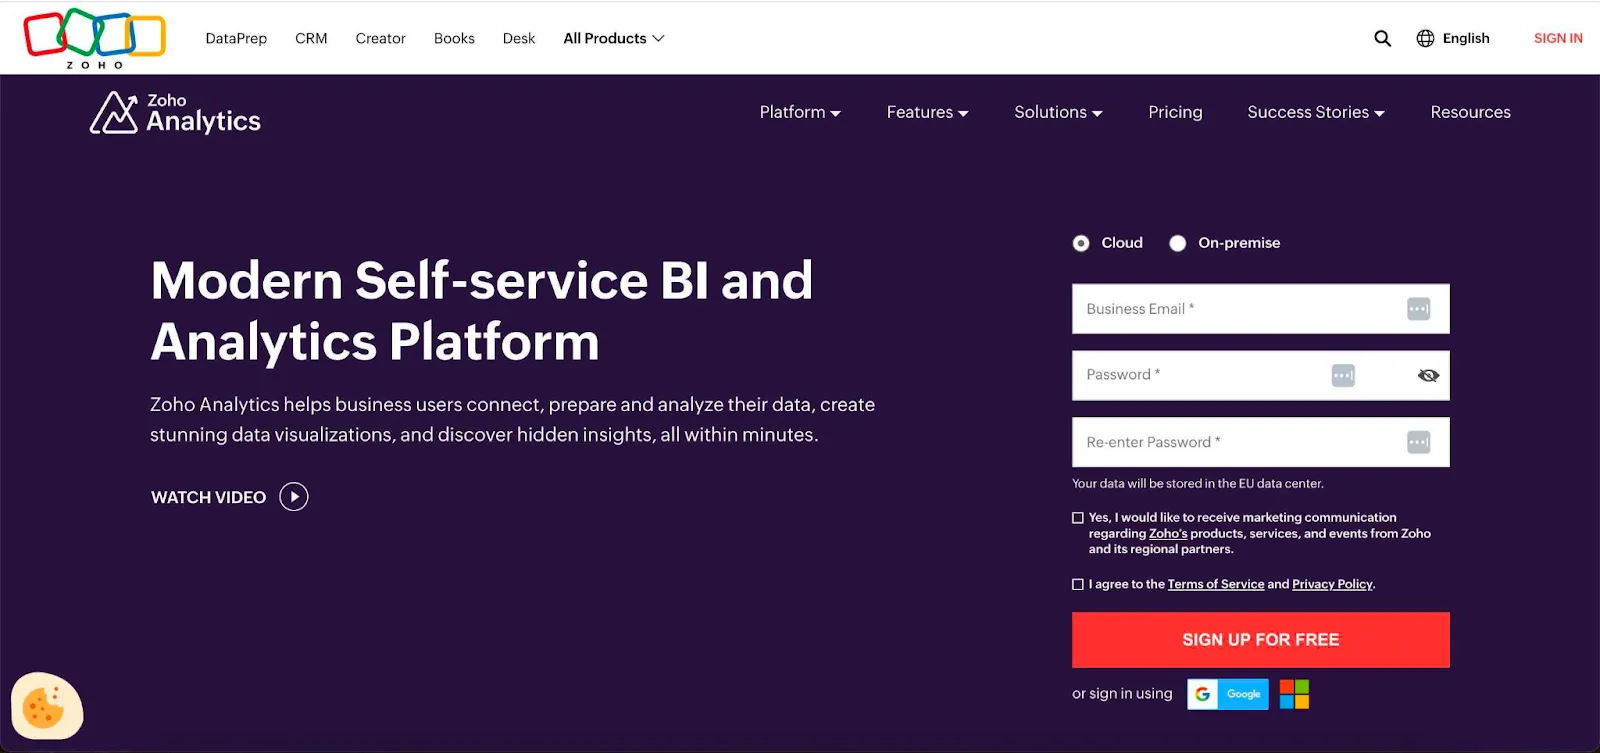Check the Terms of Service agreement checkbox
This screenshot has height=753, width=1600.
[1078, 584]
